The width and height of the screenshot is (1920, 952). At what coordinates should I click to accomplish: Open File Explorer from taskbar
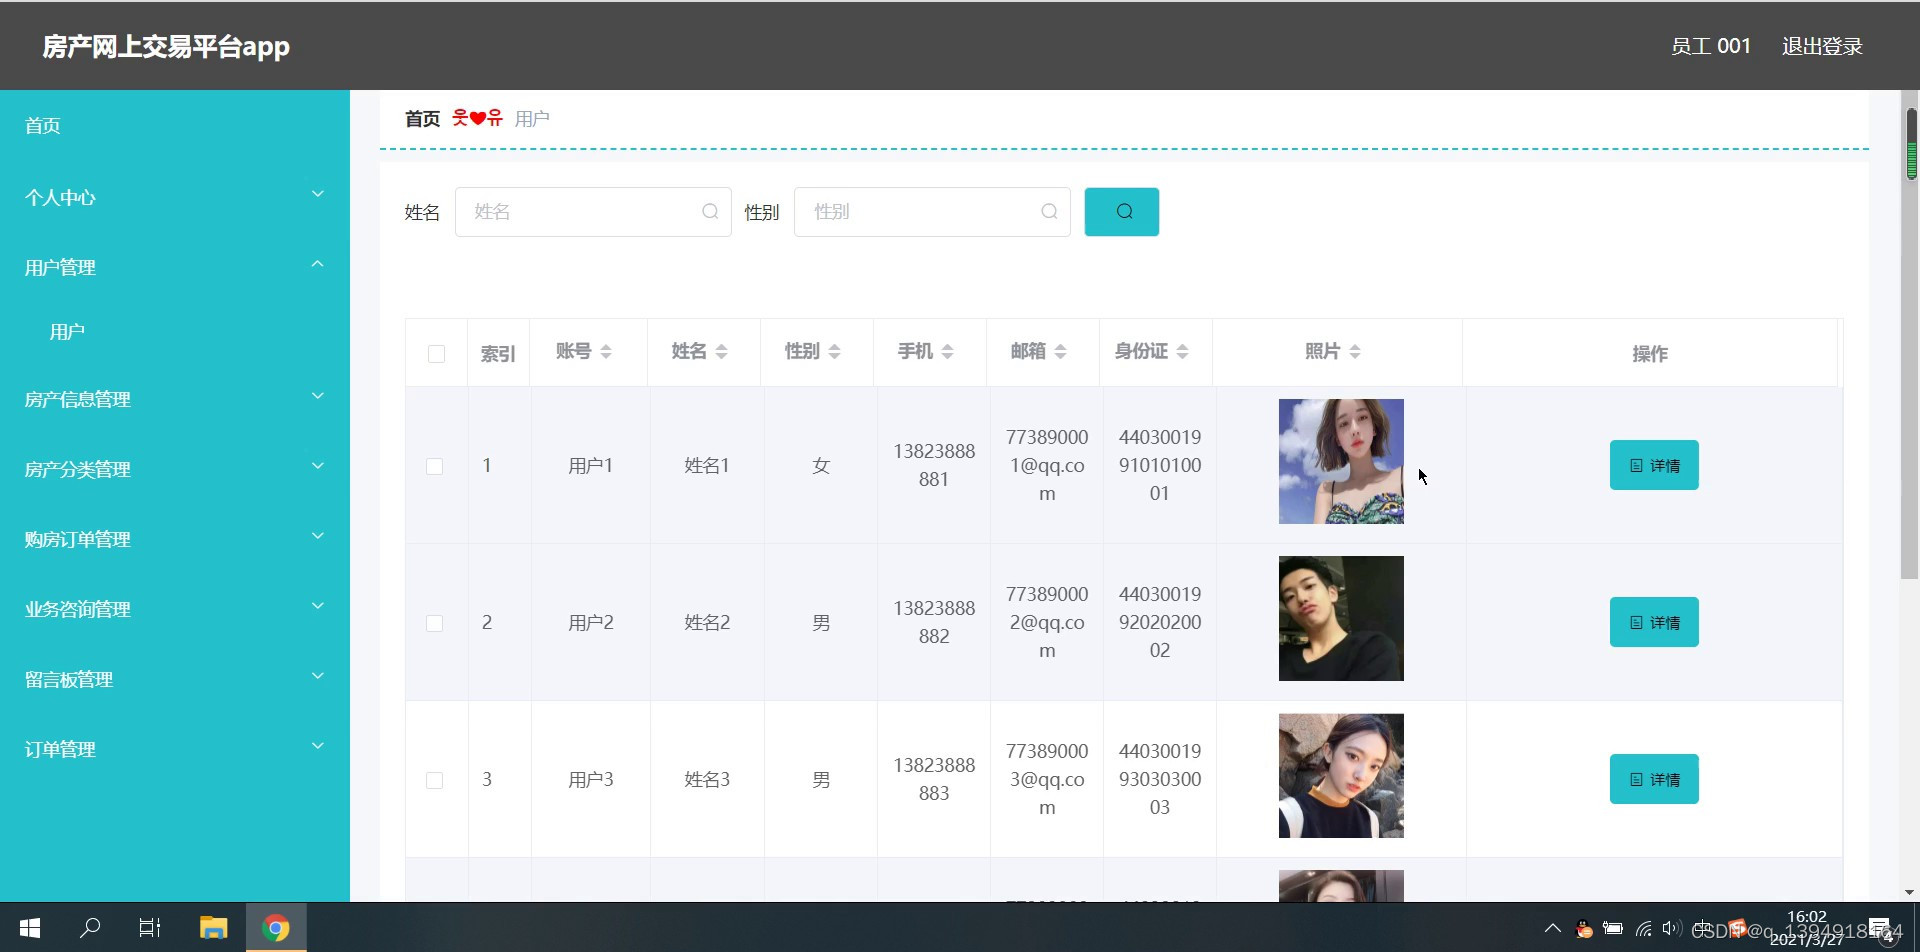pyautogui.click(x=213, y=928)
